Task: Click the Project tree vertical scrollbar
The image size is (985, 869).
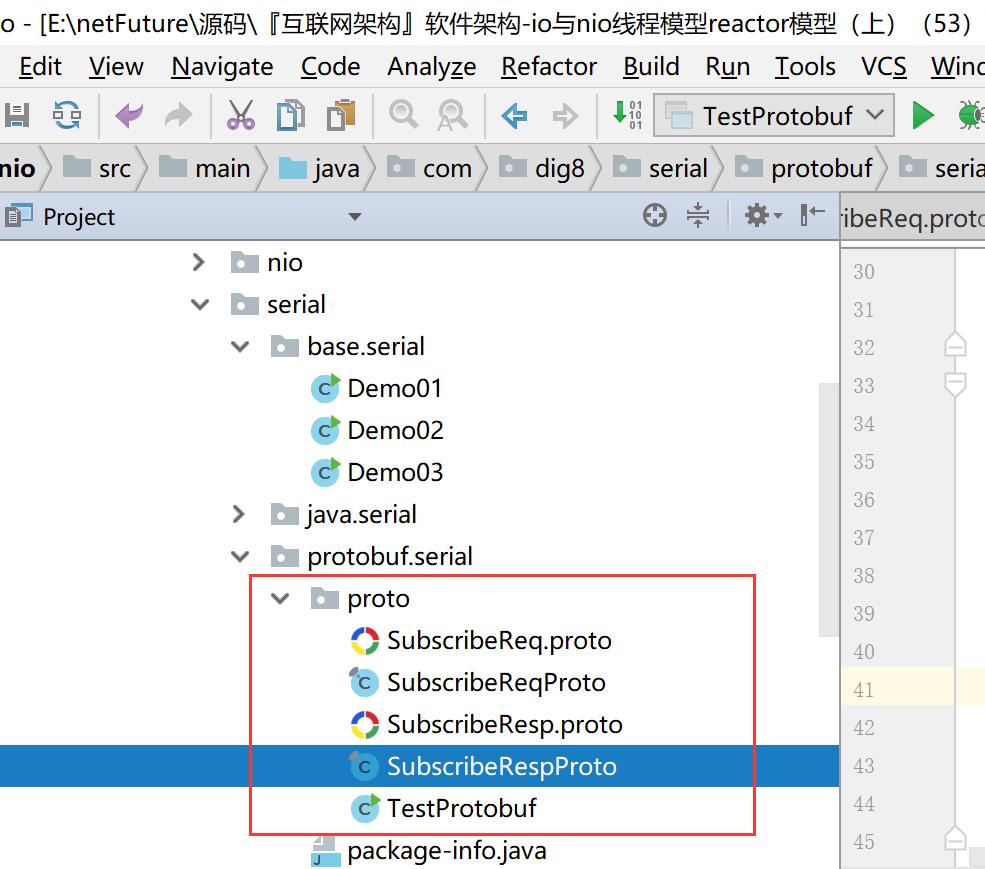Action: [x=829, y=509]
